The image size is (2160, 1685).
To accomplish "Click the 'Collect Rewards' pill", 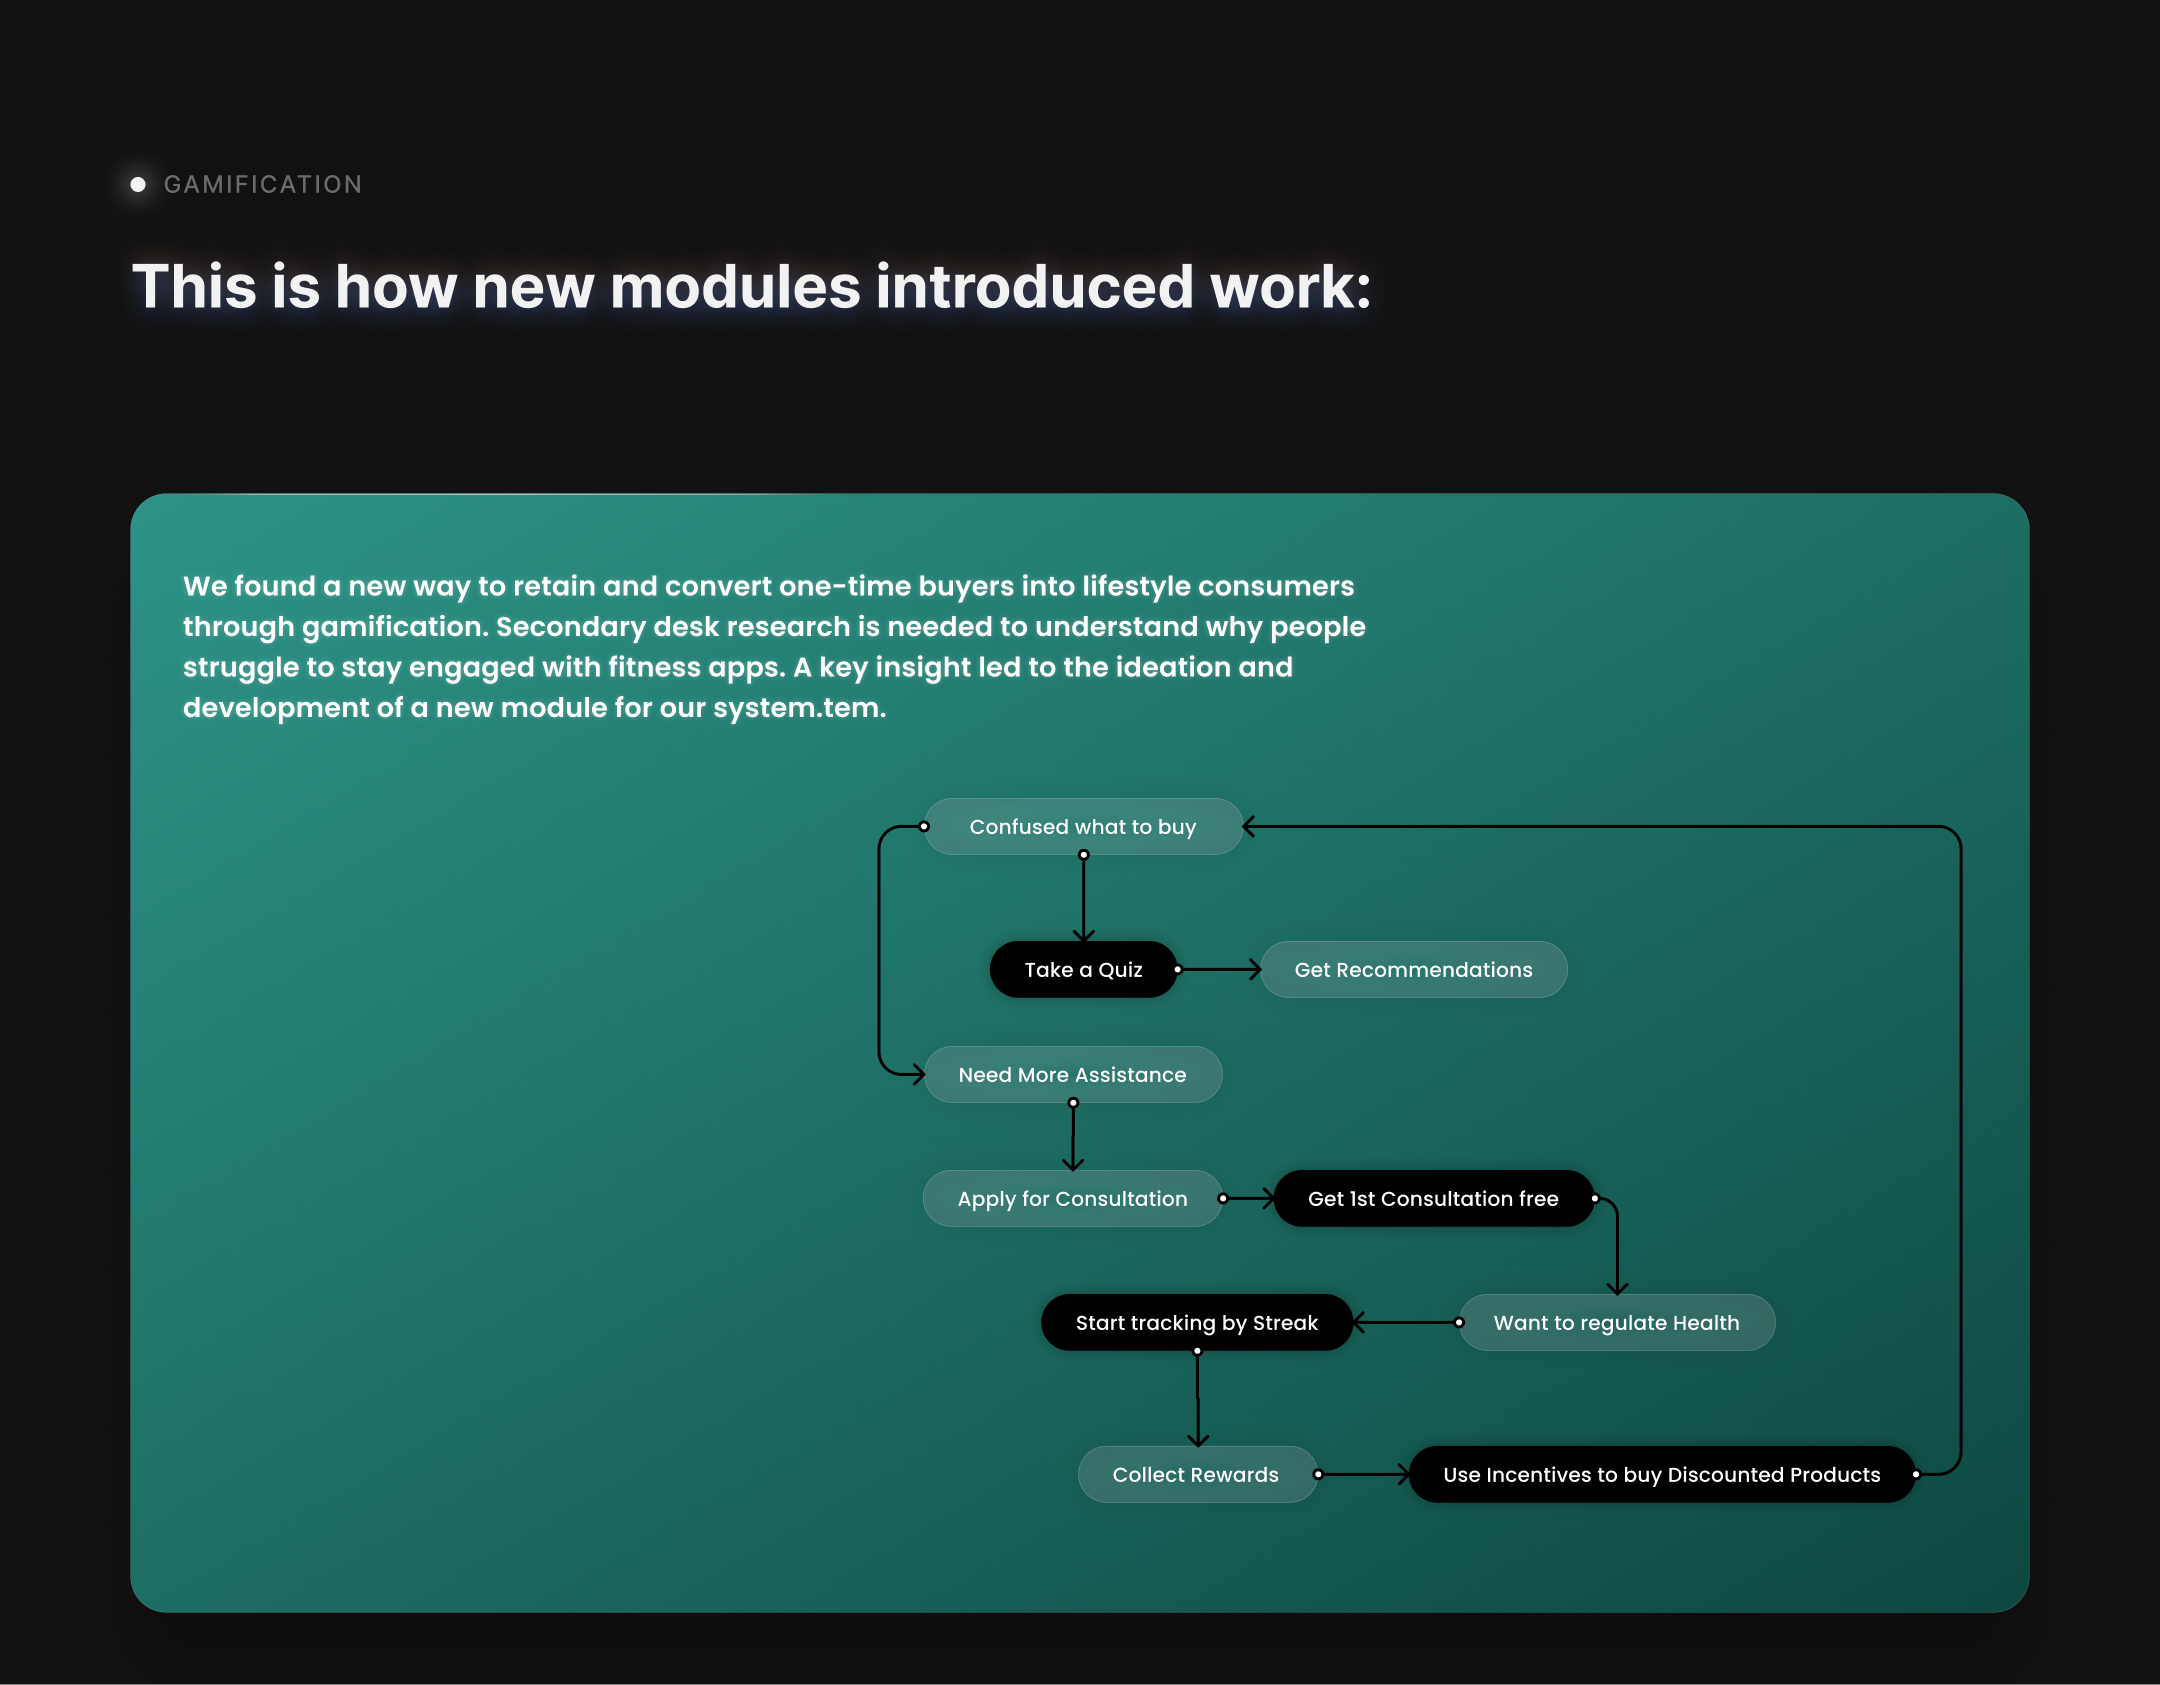I will [x=1196, y=1475].
